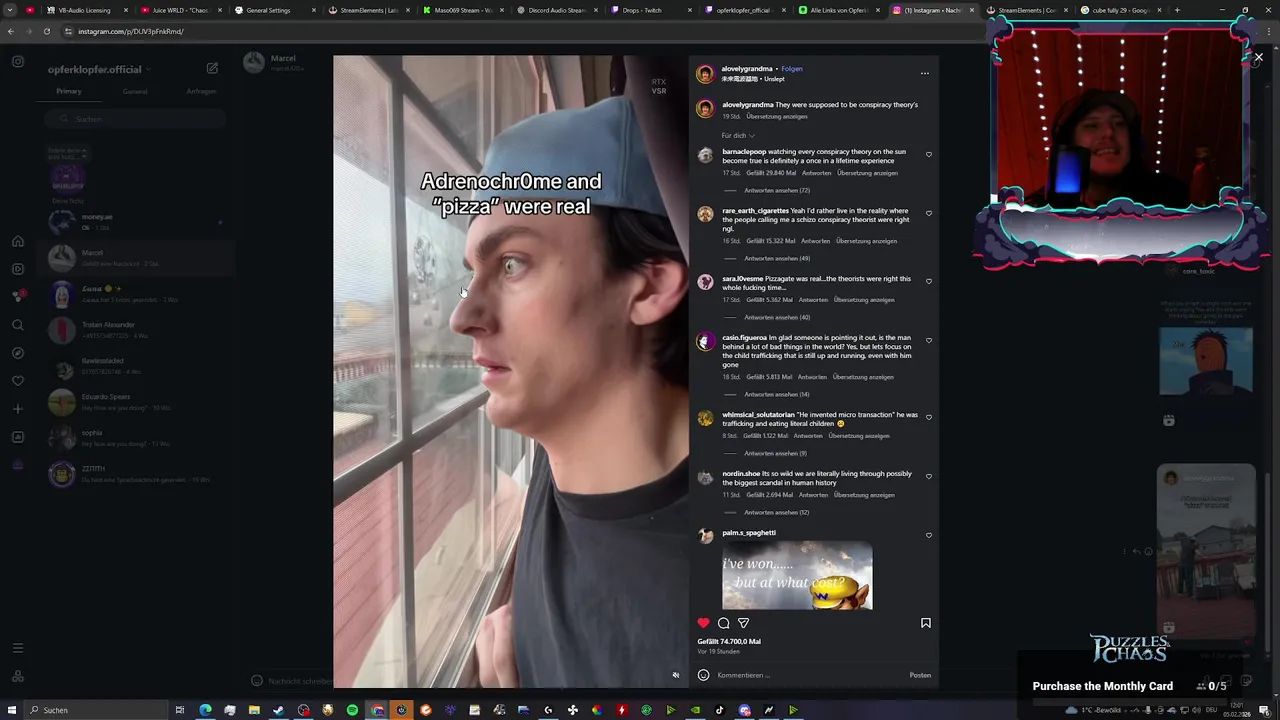Create new post with the sidebar plus

tap(18, 409)
